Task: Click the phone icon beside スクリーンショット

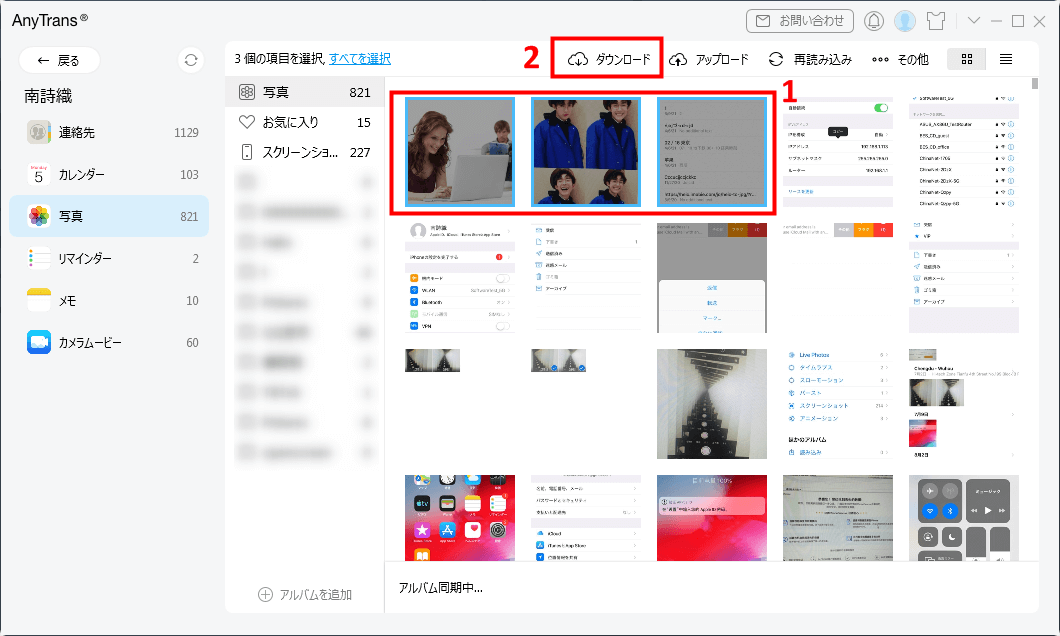Action: [247, 152]
